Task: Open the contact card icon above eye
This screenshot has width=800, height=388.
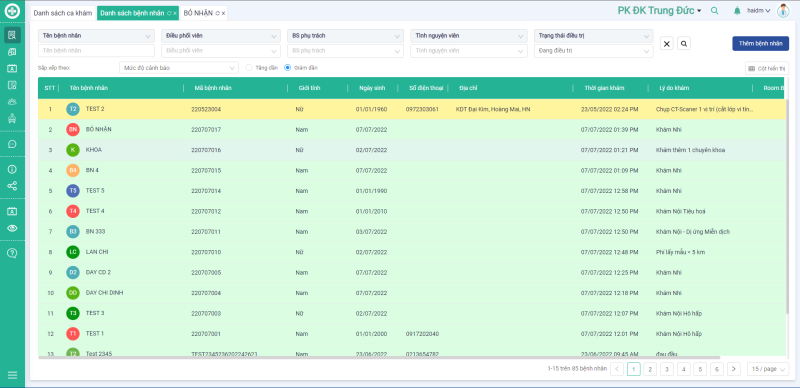Action: [12, 211]
